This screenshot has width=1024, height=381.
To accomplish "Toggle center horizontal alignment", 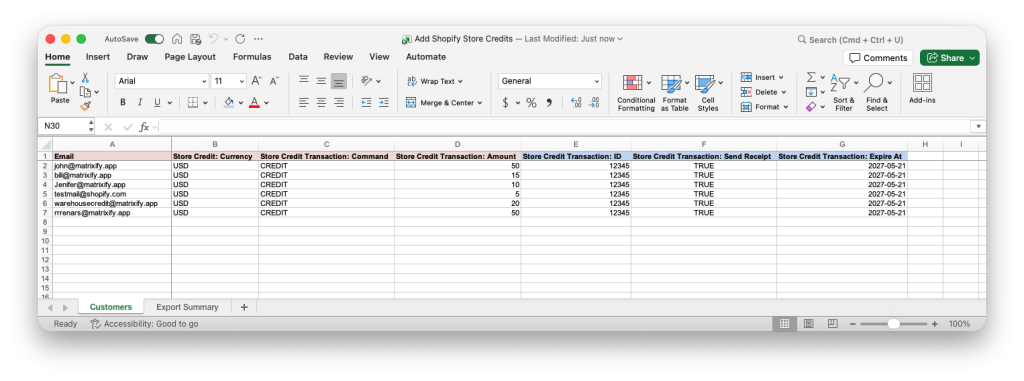I will click(x=321, y=103).
